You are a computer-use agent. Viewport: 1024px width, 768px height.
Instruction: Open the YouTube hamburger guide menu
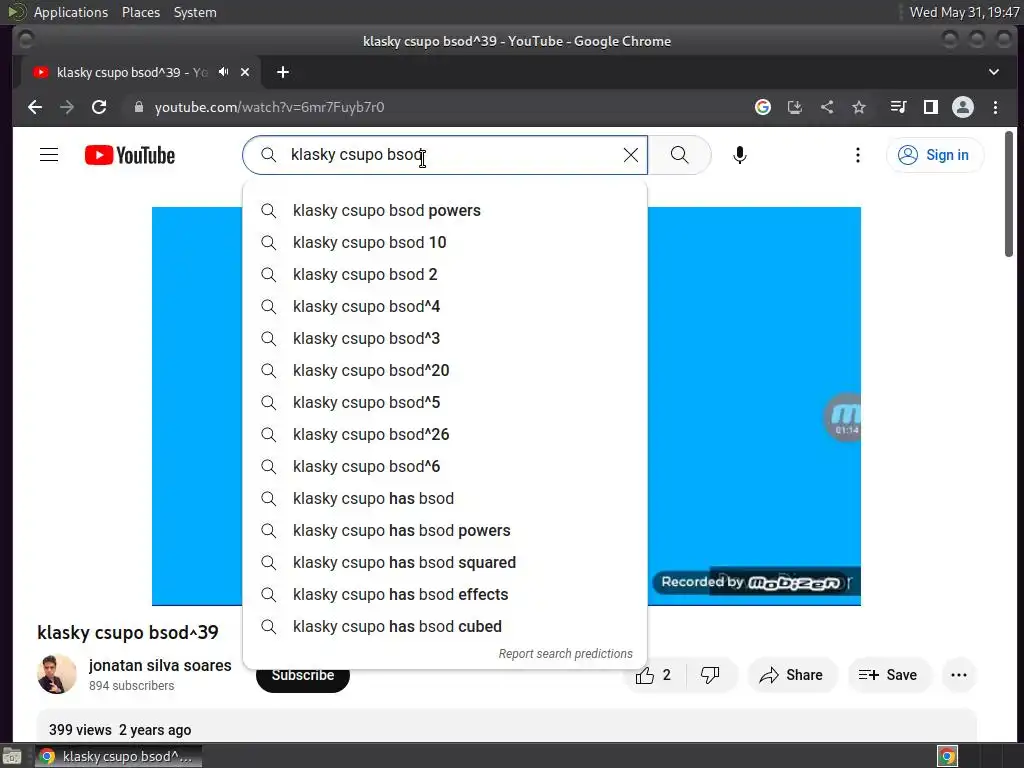[49, 155]
